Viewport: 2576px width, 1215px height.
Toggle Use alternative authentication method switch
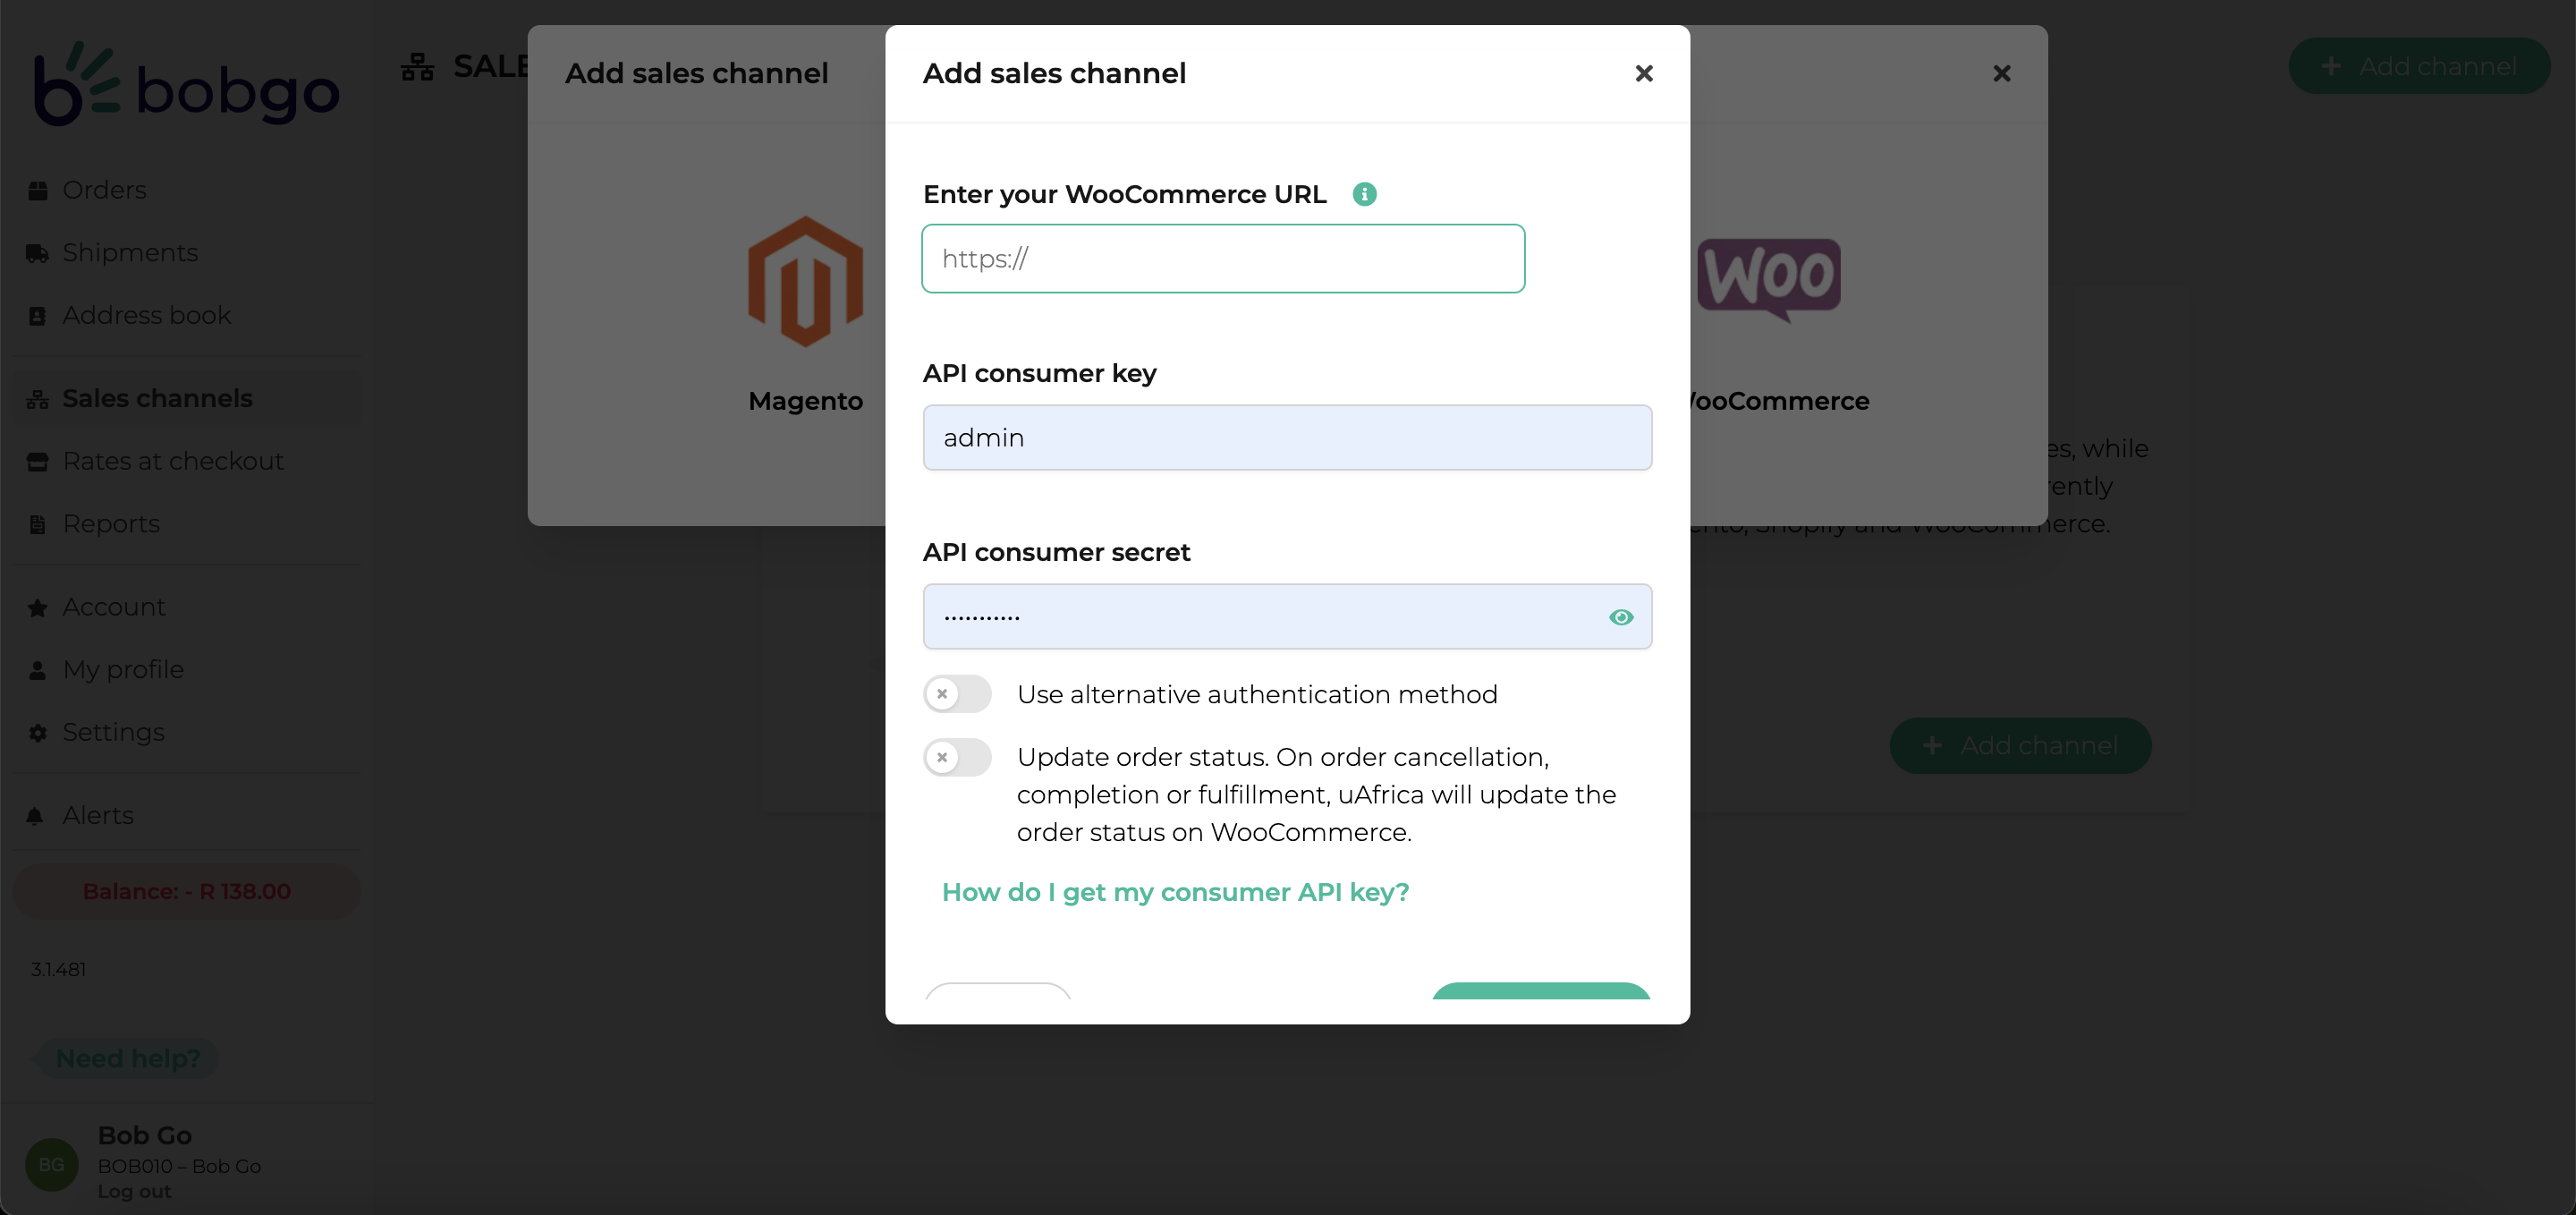[x=957, y=694]
